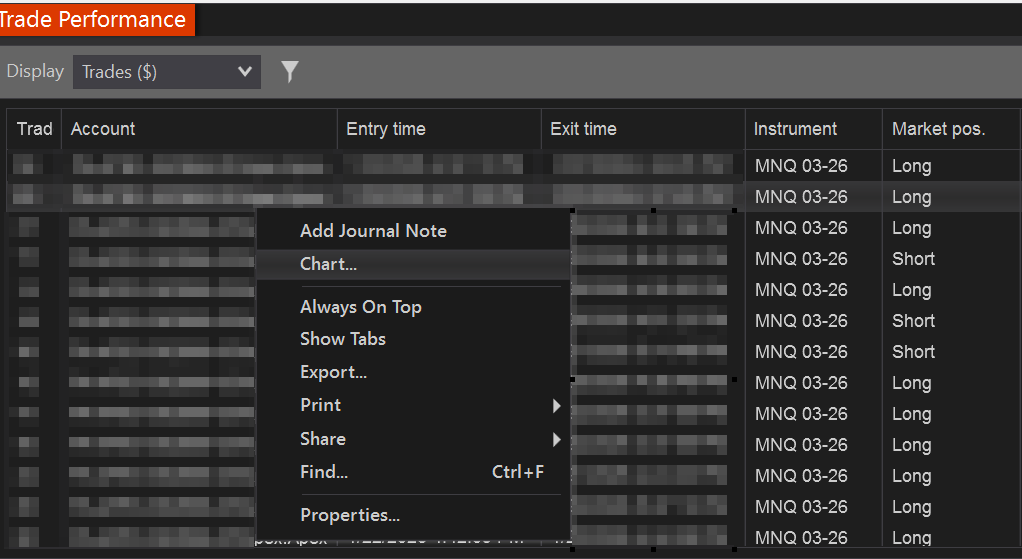
Task: Open the Display Trades ($) dropdown
Action: pyautogui.click(x=167, y=72)
